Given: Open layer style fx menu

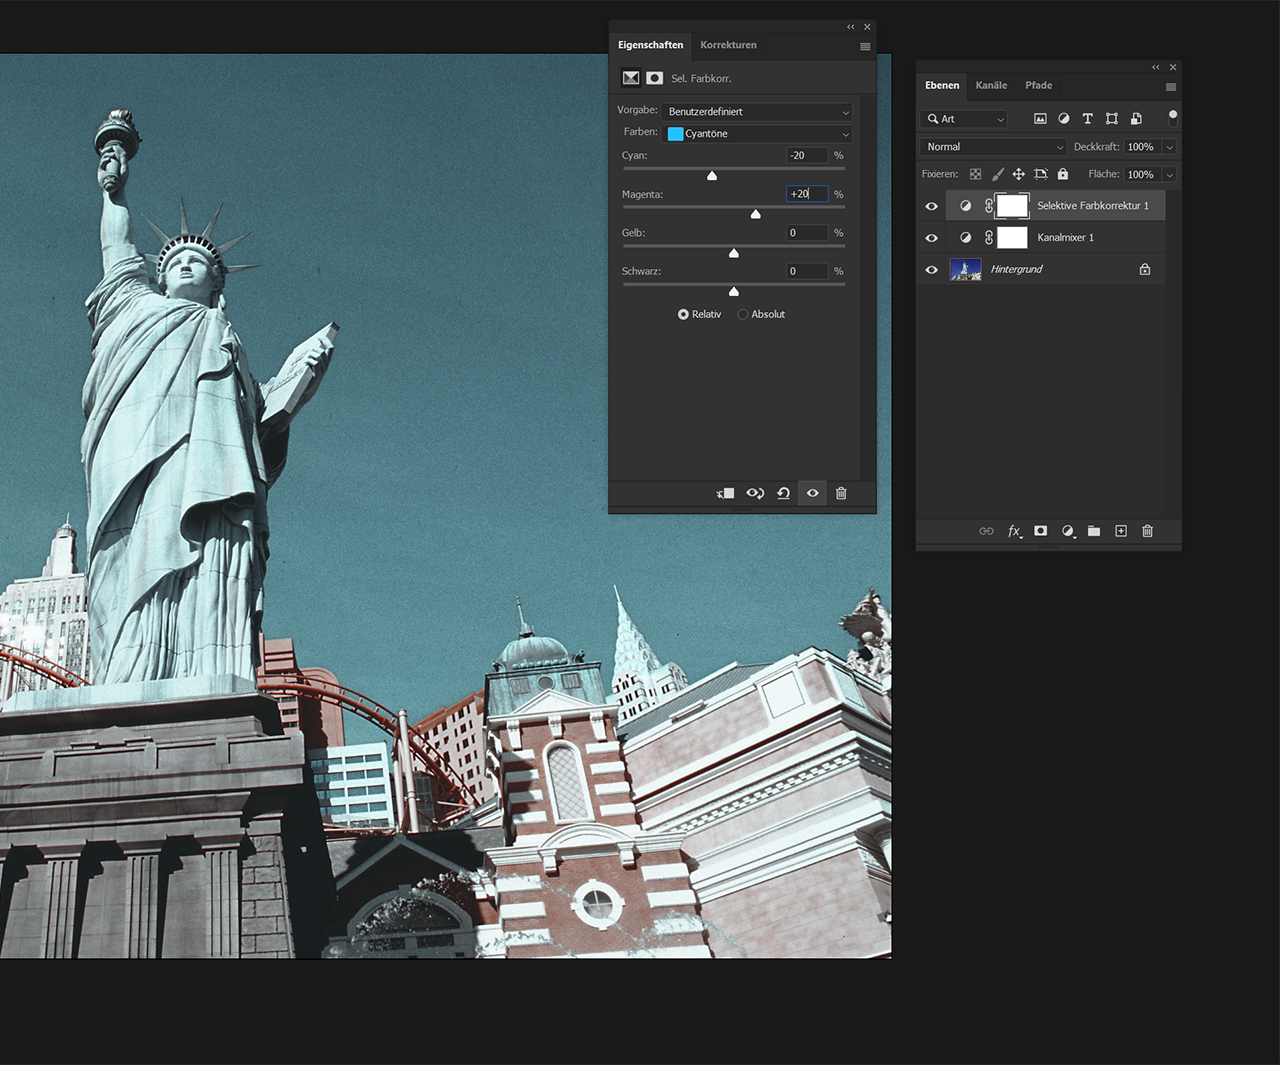Looking at the screenshot, I should click(1014, 531).
